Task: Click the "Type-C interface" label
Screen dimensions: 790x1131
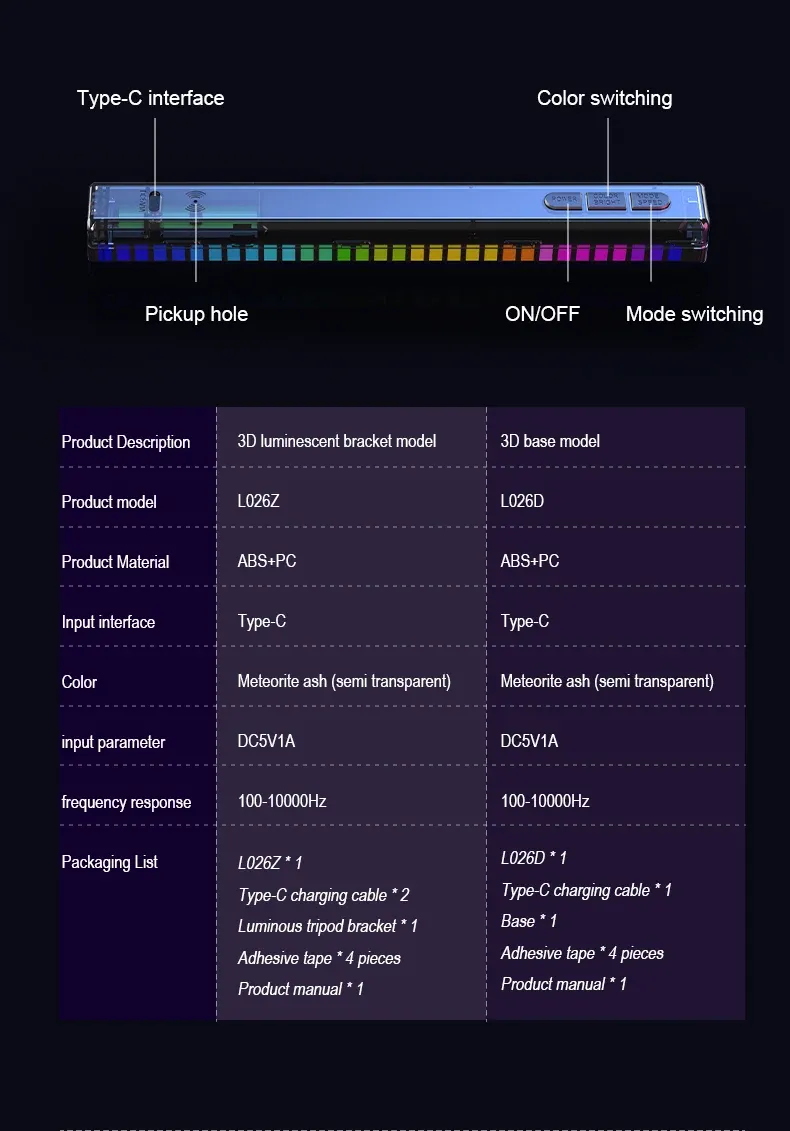Action: pyautogui.click(x=150, y=98)
